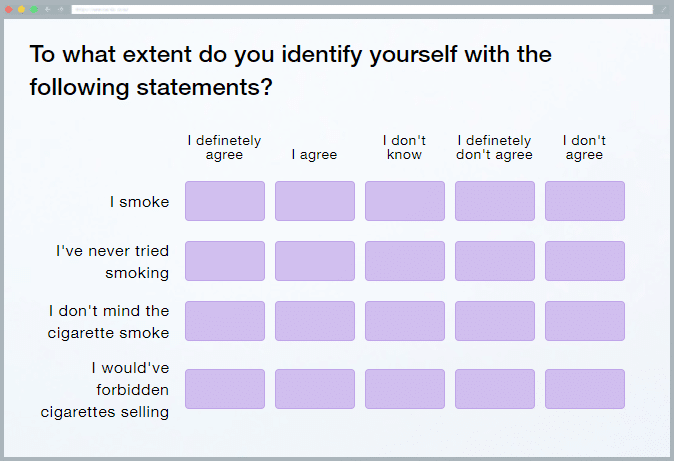This screenshot has height=461, width=674.
Task: Select 'I agree' for don't mind cigarette smoke
Action: [315, 321]
